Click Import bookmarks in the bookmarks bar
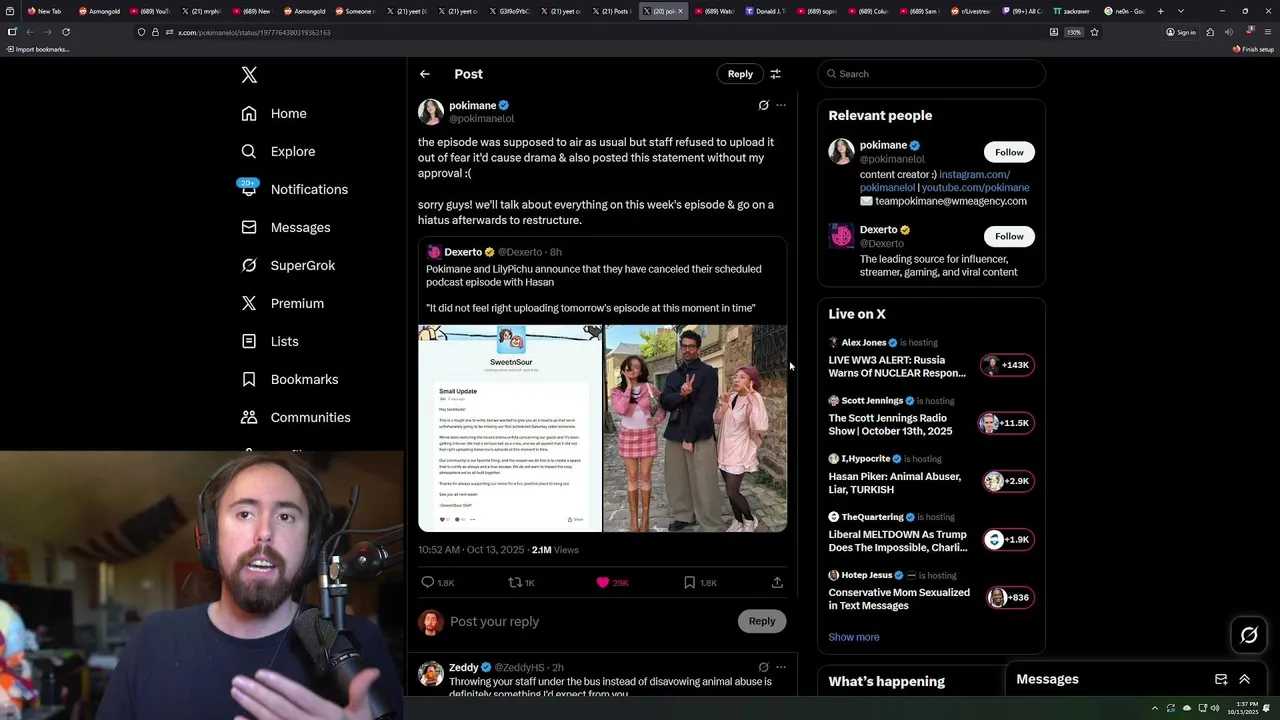This screenshot has width=1280, height=720. tap(38, 49)
